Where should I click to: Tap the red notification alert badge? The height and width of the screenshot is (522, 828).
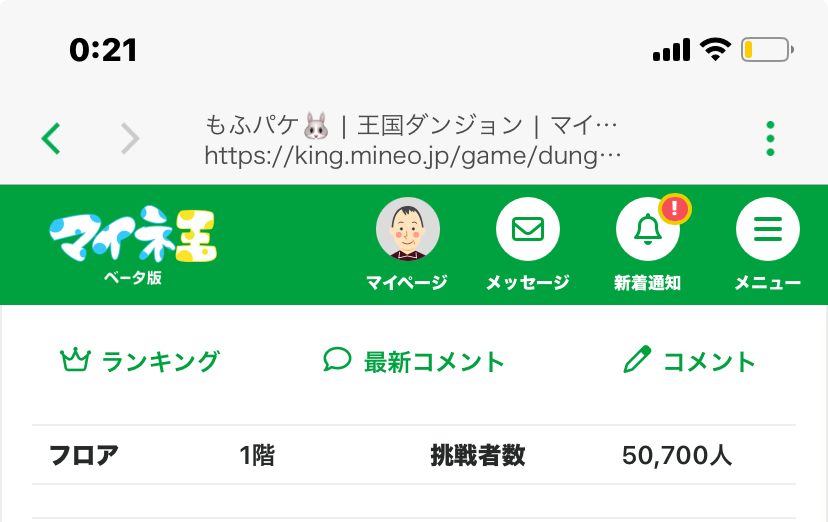674,209
